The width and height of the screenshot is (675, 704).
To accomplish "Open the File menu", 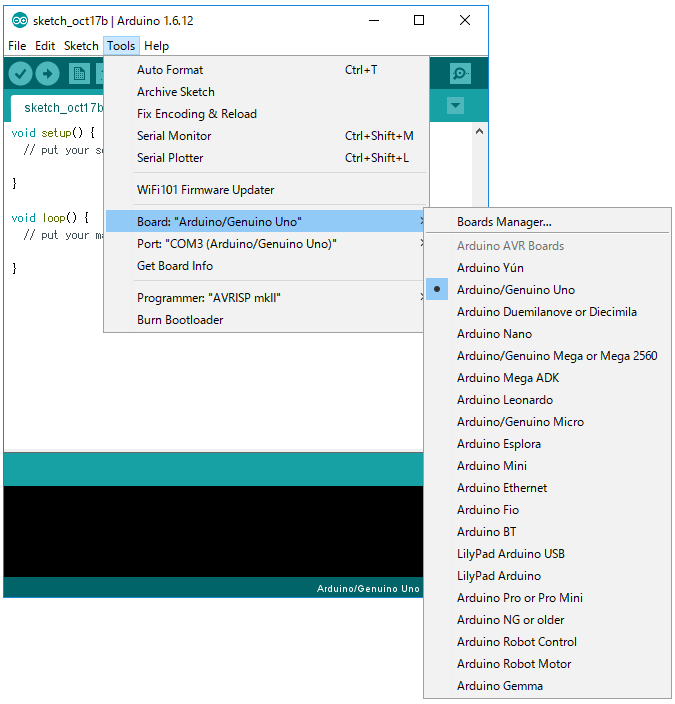I will pyautogui.click(x=17, y=46).
